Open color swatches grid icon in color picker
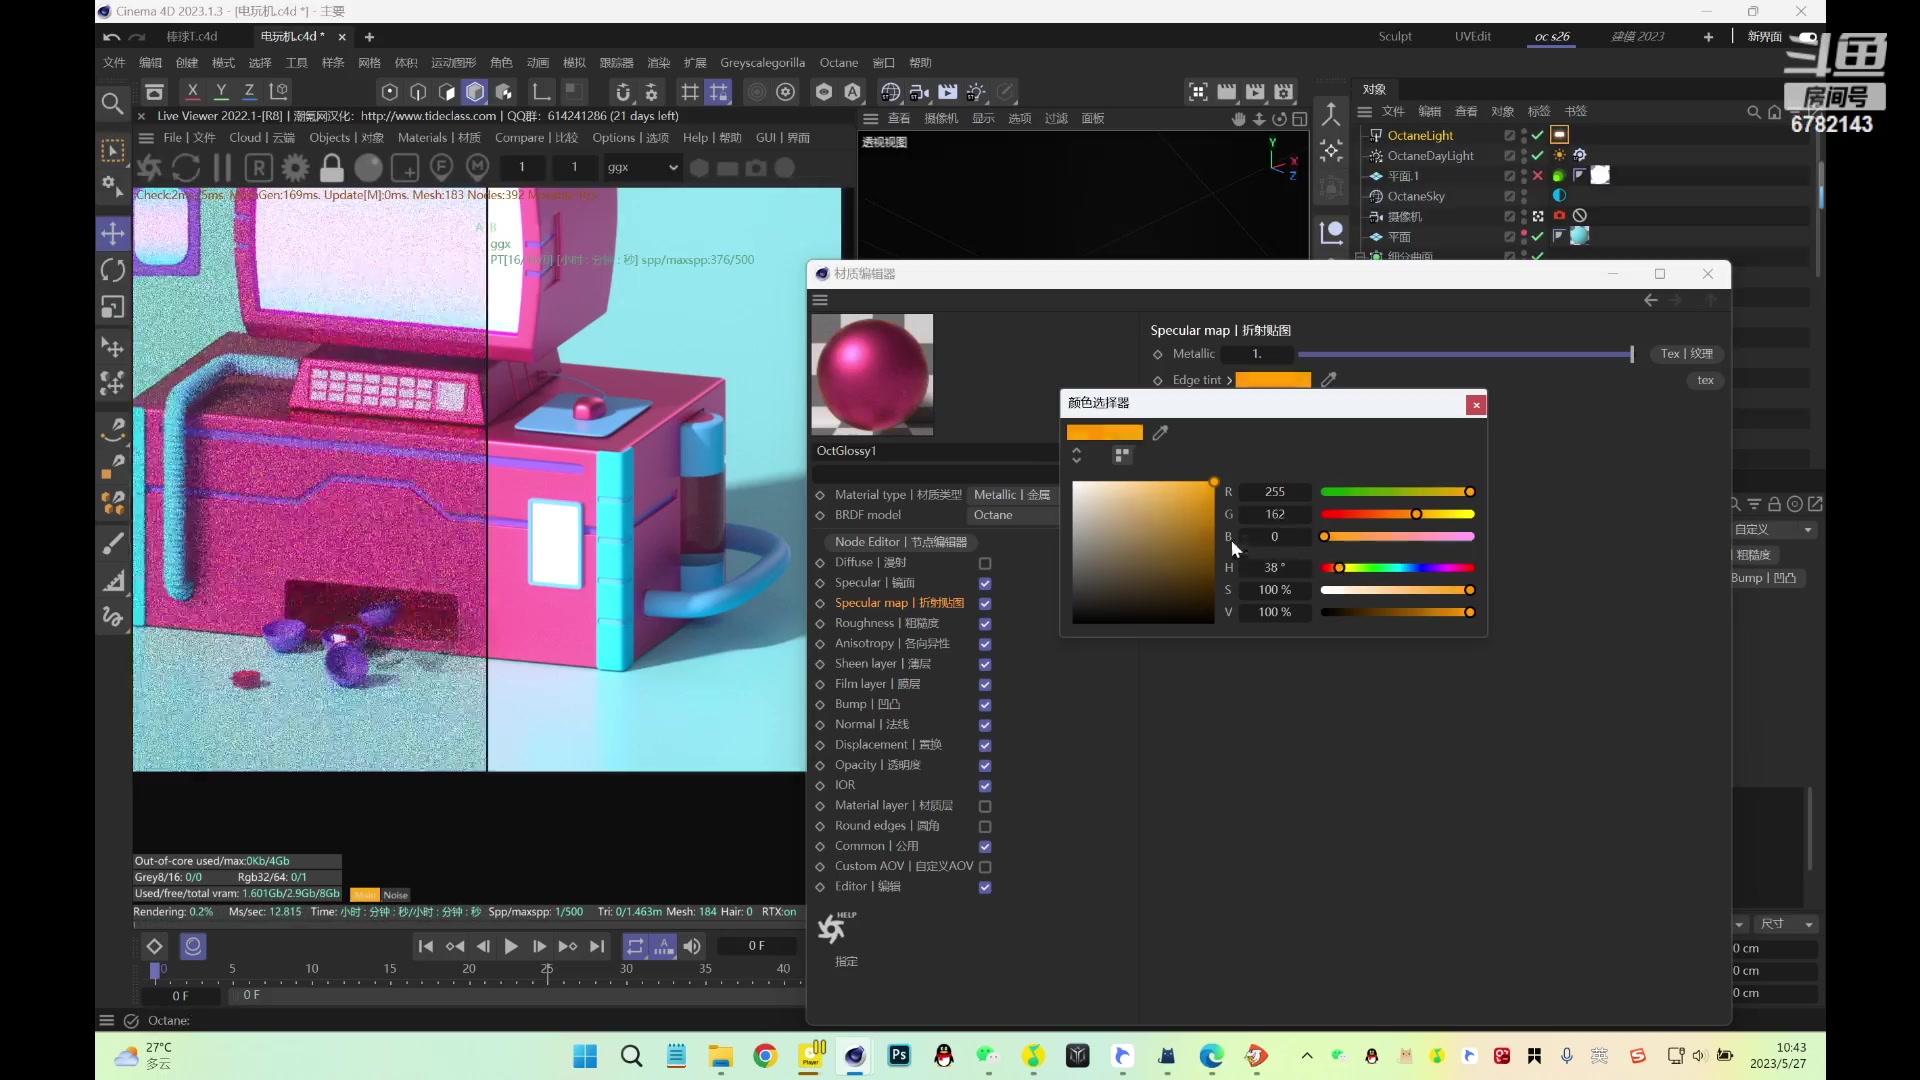The height and width of the screenshot is (1080, 1920). click(1122, 456)
